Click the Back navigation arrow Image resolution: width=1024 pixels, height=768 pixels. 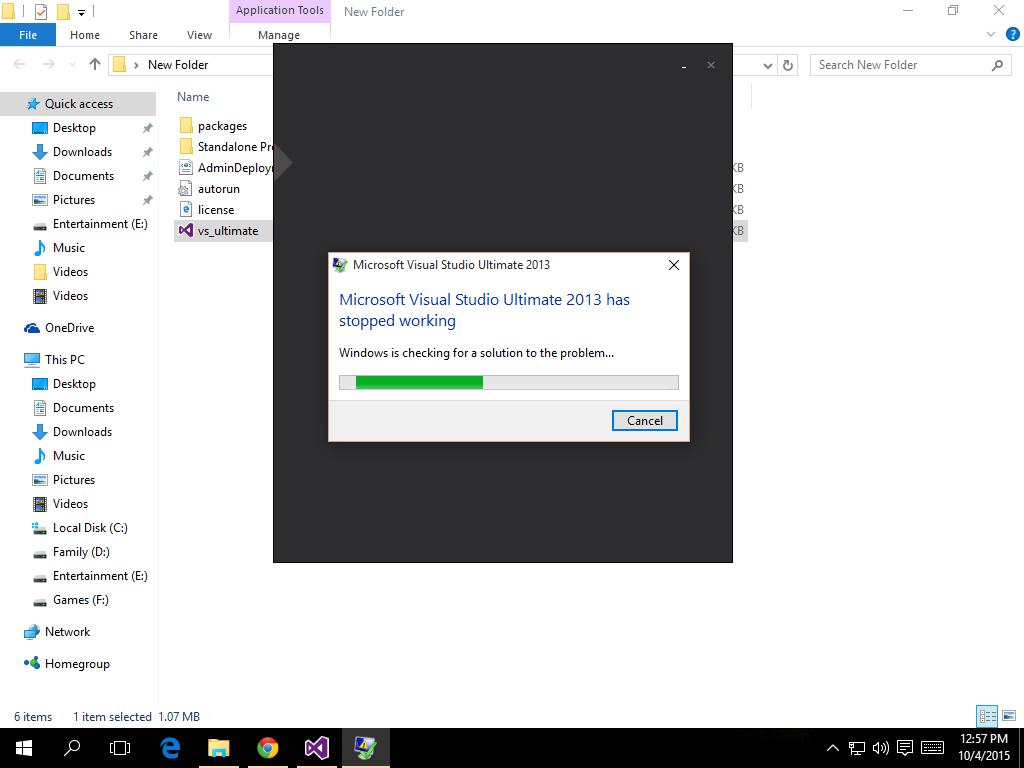(20, 64)
